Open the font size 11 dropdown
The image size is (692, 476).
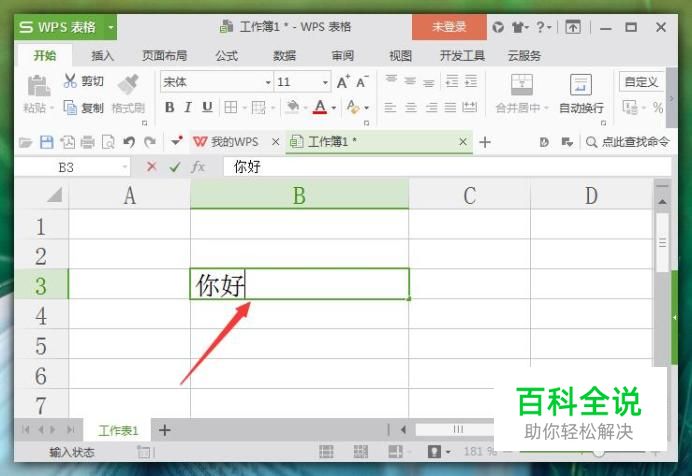(x=325, y=82)
